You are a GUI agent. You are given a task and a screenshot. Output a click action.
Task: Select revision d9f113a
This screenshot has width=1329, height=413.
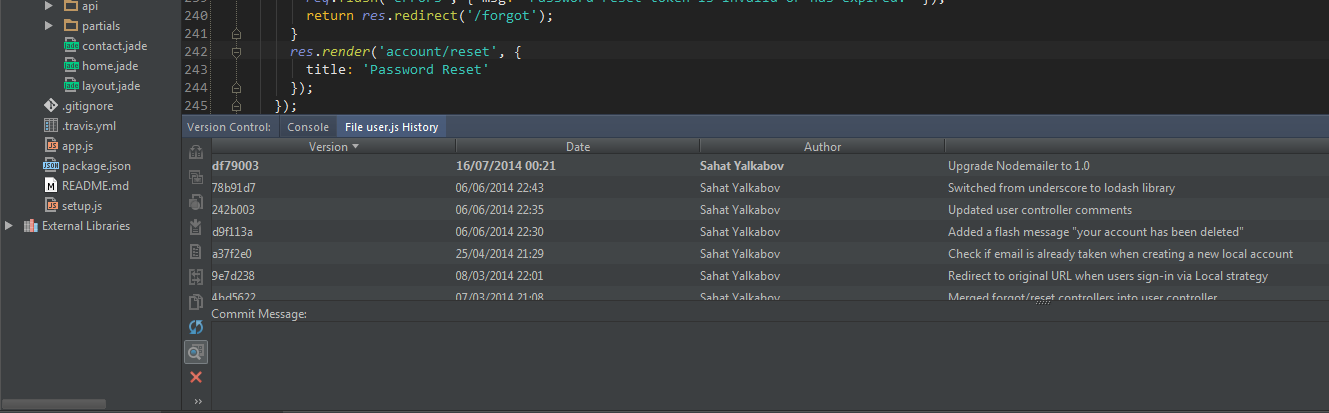point(770,231)
